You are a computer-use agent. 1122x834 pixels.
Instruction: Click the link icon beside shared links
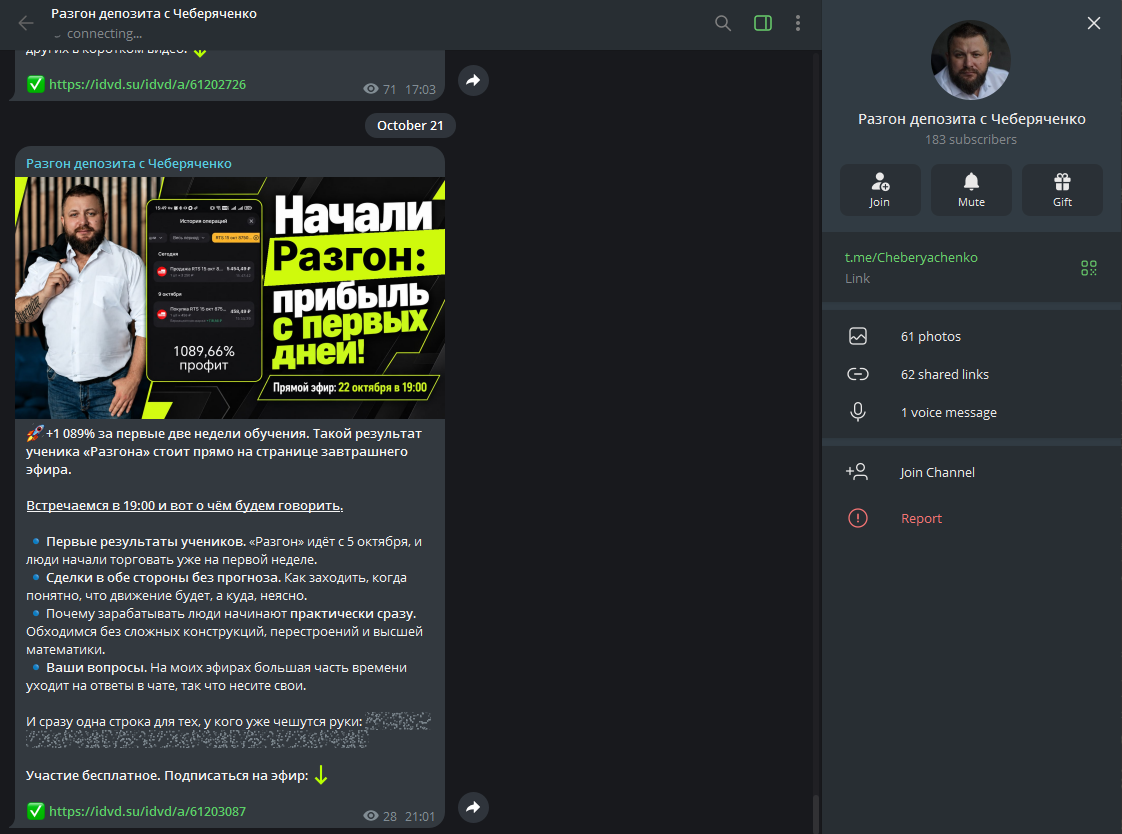point(858,374)
